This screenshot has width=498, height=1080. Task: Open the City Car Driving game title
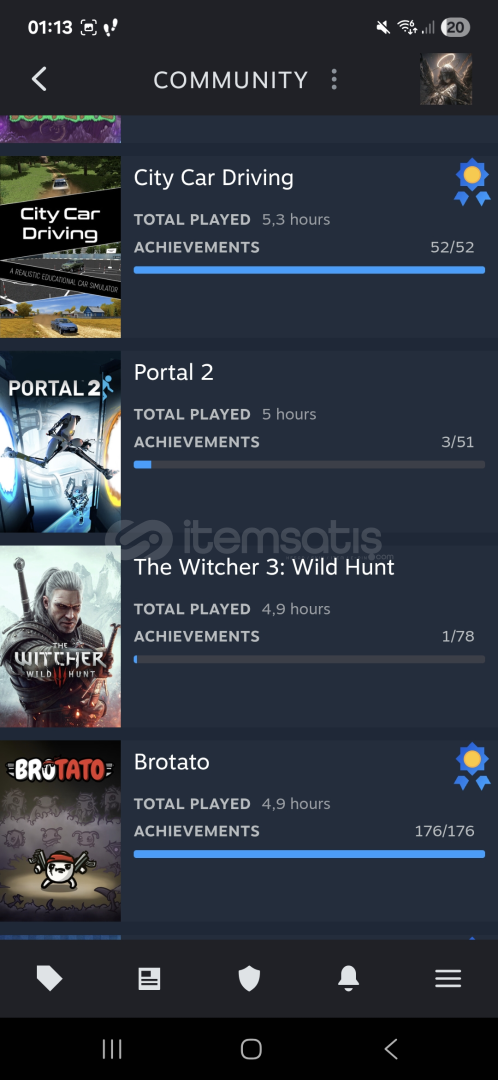(x=214, y=178)
